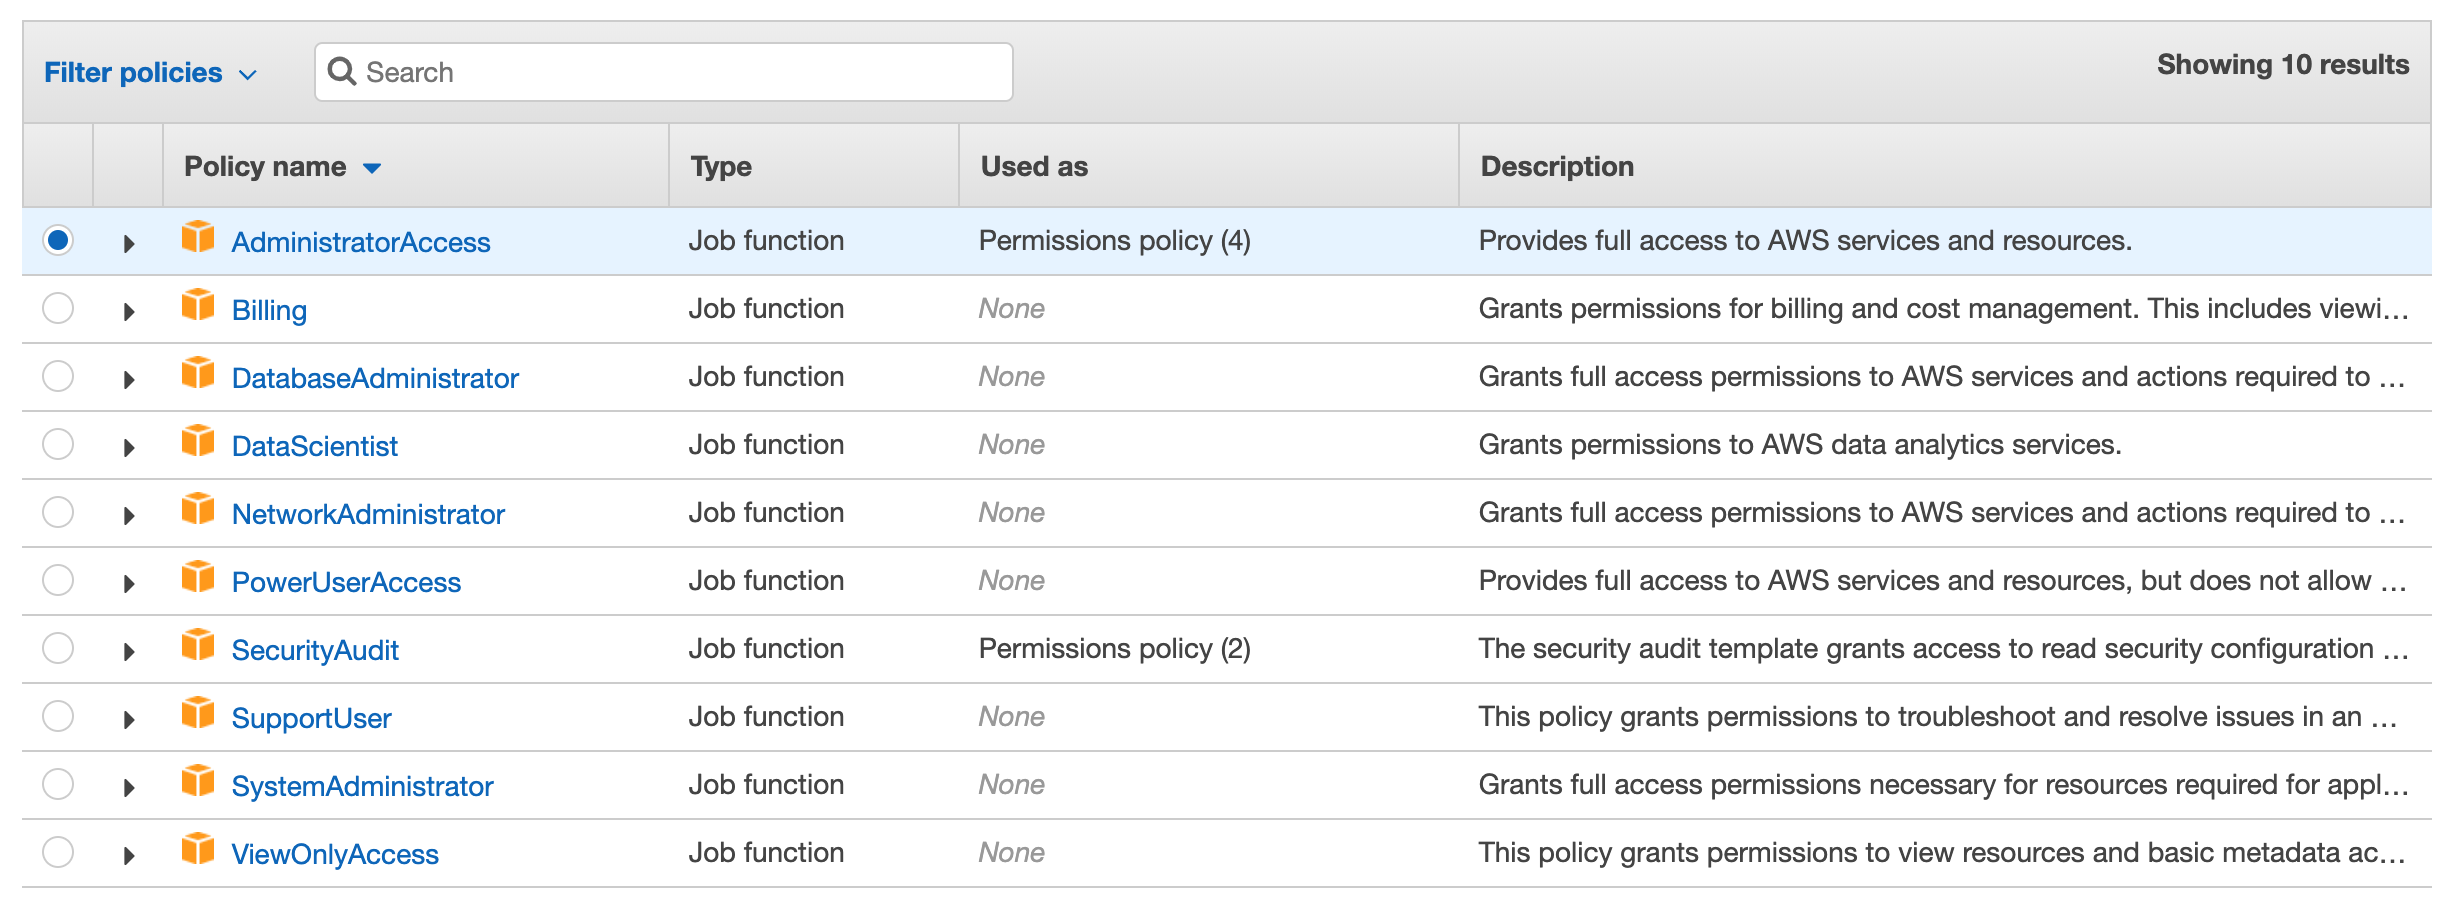Viewport: 2452px width, 918px height.
Task: Select the NetworkAdministrator radio button
Action: pos(58,512)
